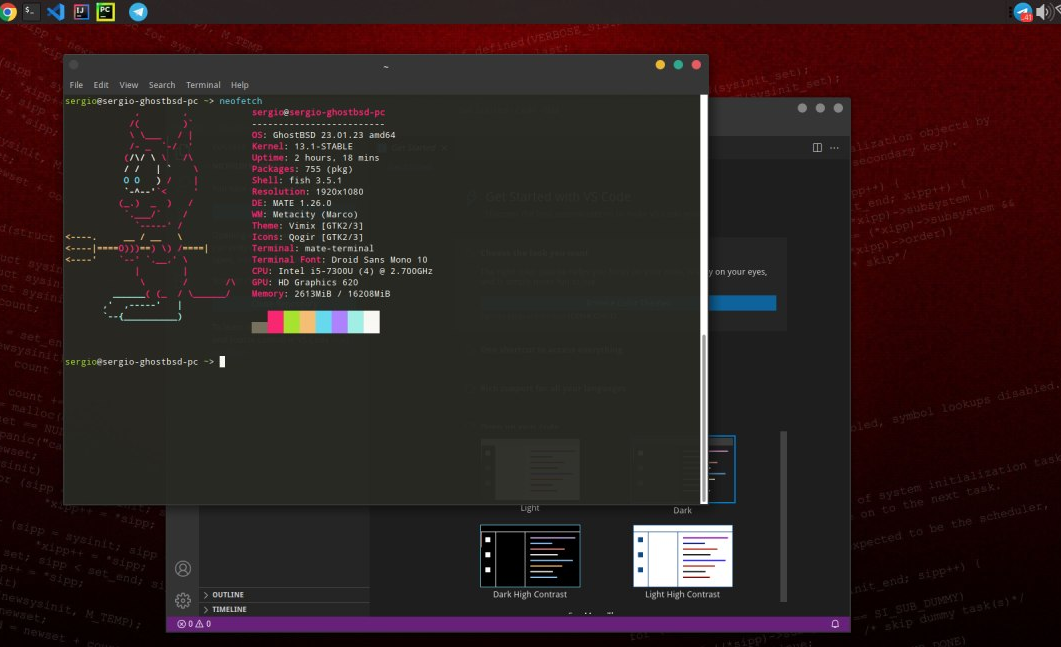Open the Telegram launcher next to PyCharm
The height and width of the screenshot is (647, 1061).
138,12
